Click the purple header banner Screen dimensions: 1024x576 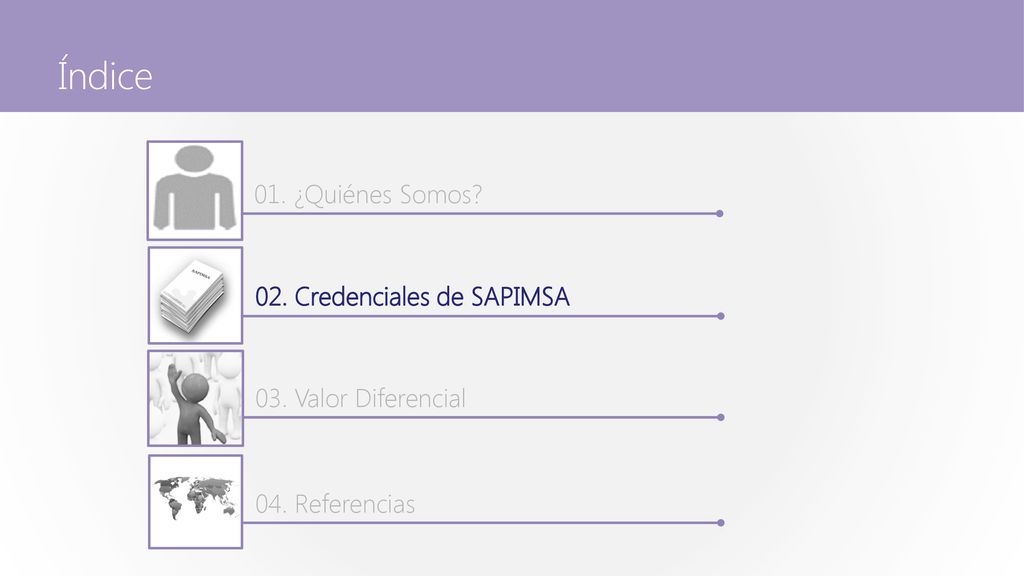pos(512,56)
